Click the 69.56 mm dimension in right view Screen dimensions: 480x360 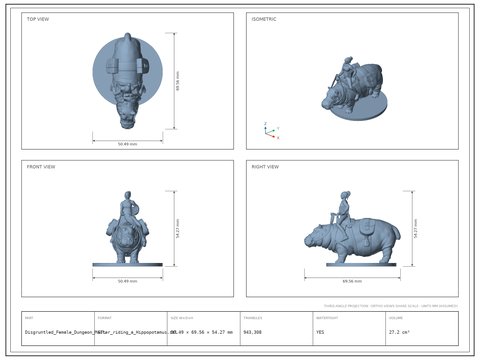tap(352, 281)
